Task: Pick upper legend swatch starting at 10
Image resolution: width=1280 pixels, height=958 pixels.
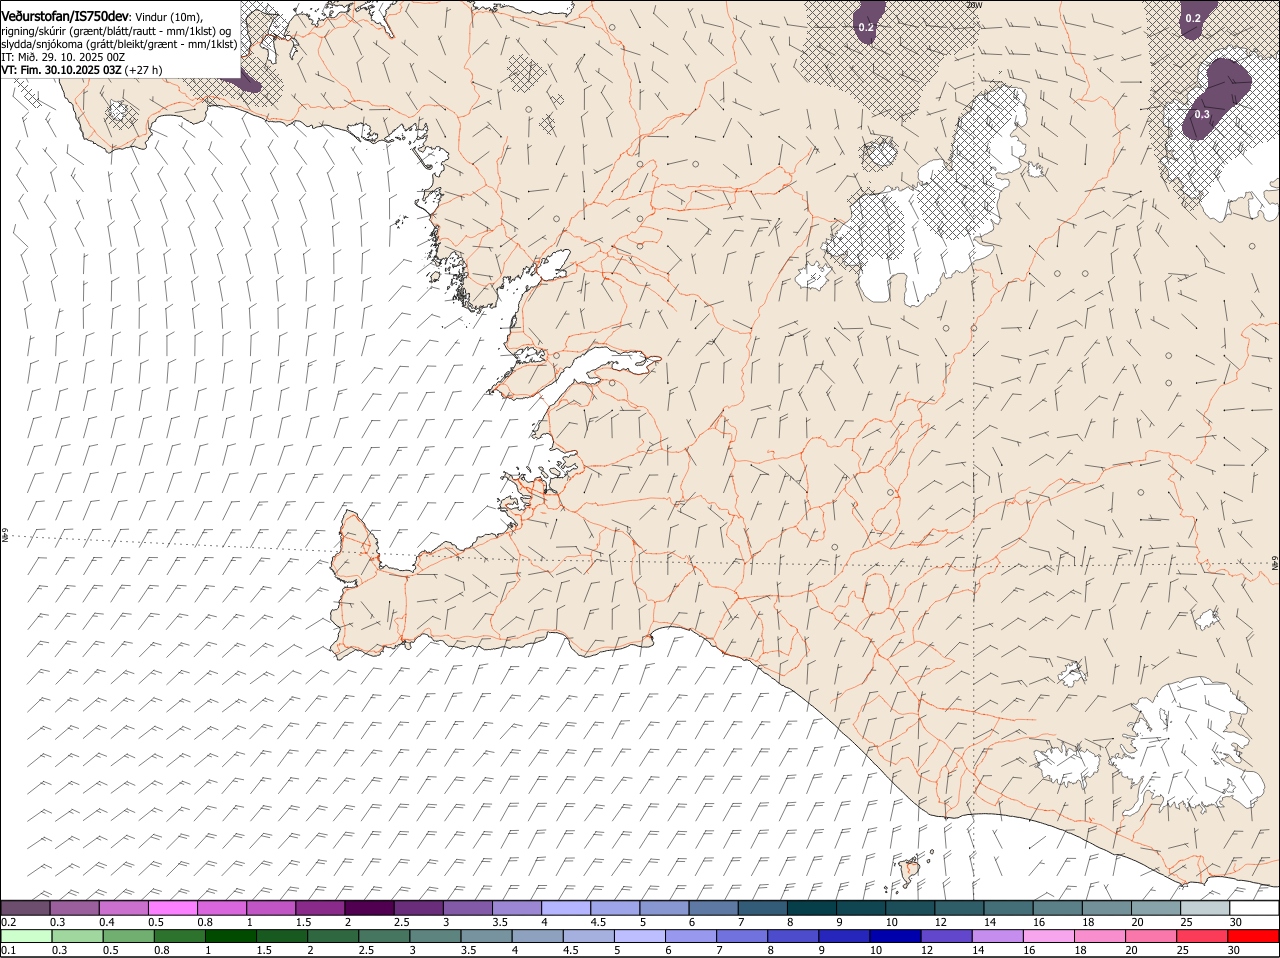Action: [910, 908]
